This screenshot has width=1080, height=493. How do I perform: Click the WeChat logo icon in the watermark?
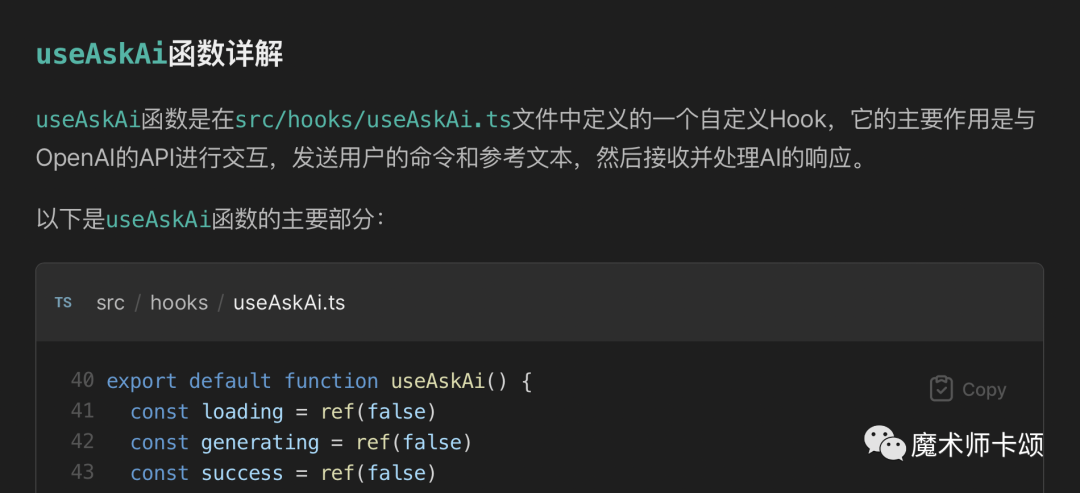[x=885, y=443]
